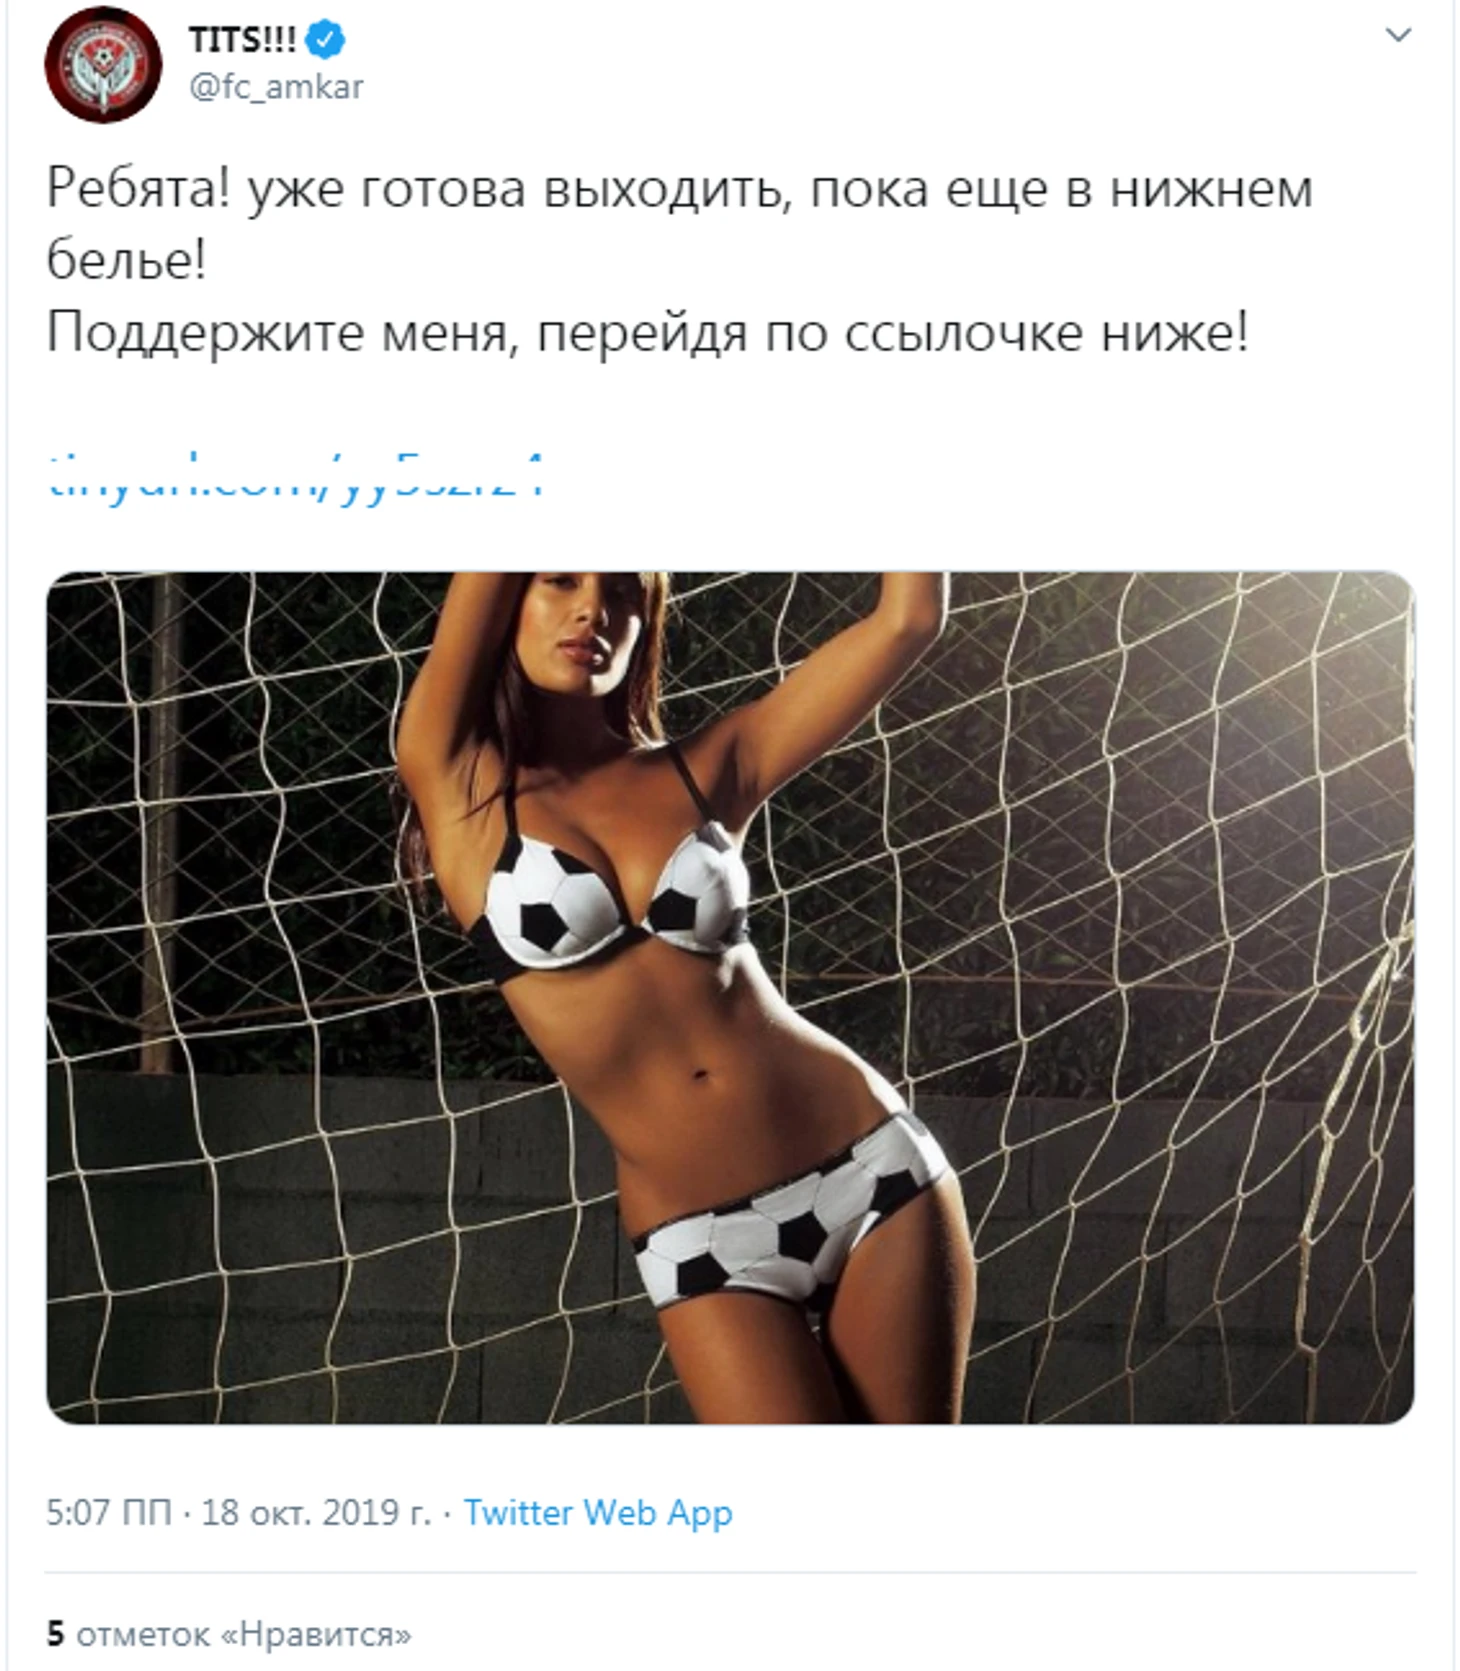
Task: Click the account display name
Action: point(242,39)
